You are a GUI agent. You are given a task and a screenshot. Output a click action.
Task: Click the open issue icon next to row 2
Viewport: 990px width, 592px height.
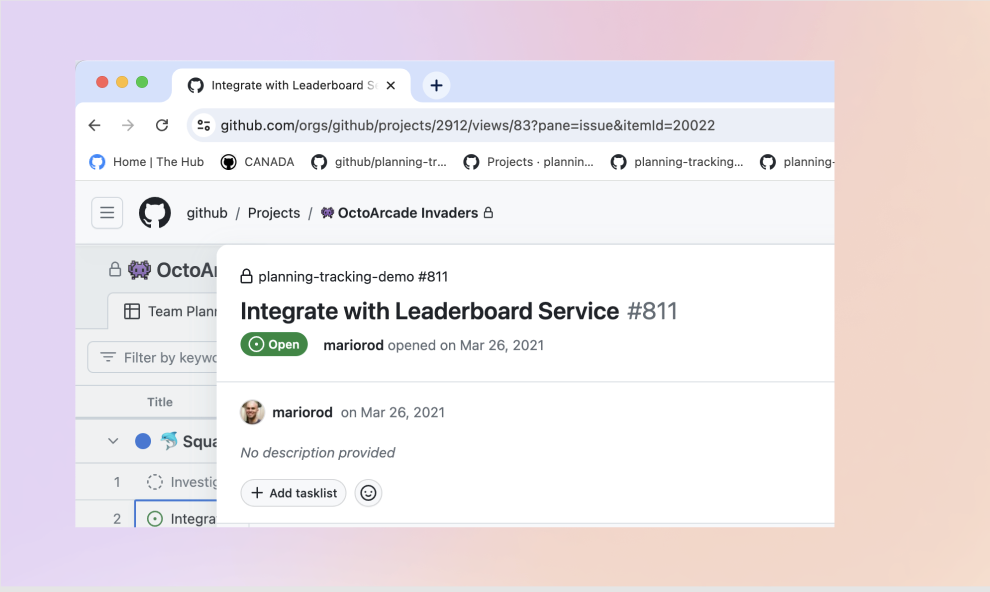click(155, 518)
